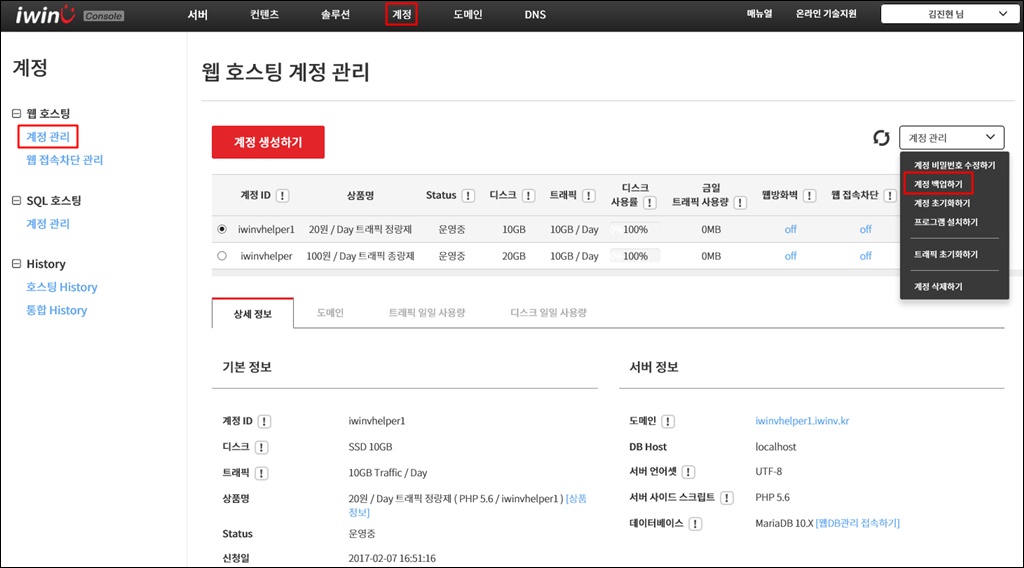Click the 계정 생성하기 button
The width and height of the screenshot is (1024, 568).
[268, 142]
